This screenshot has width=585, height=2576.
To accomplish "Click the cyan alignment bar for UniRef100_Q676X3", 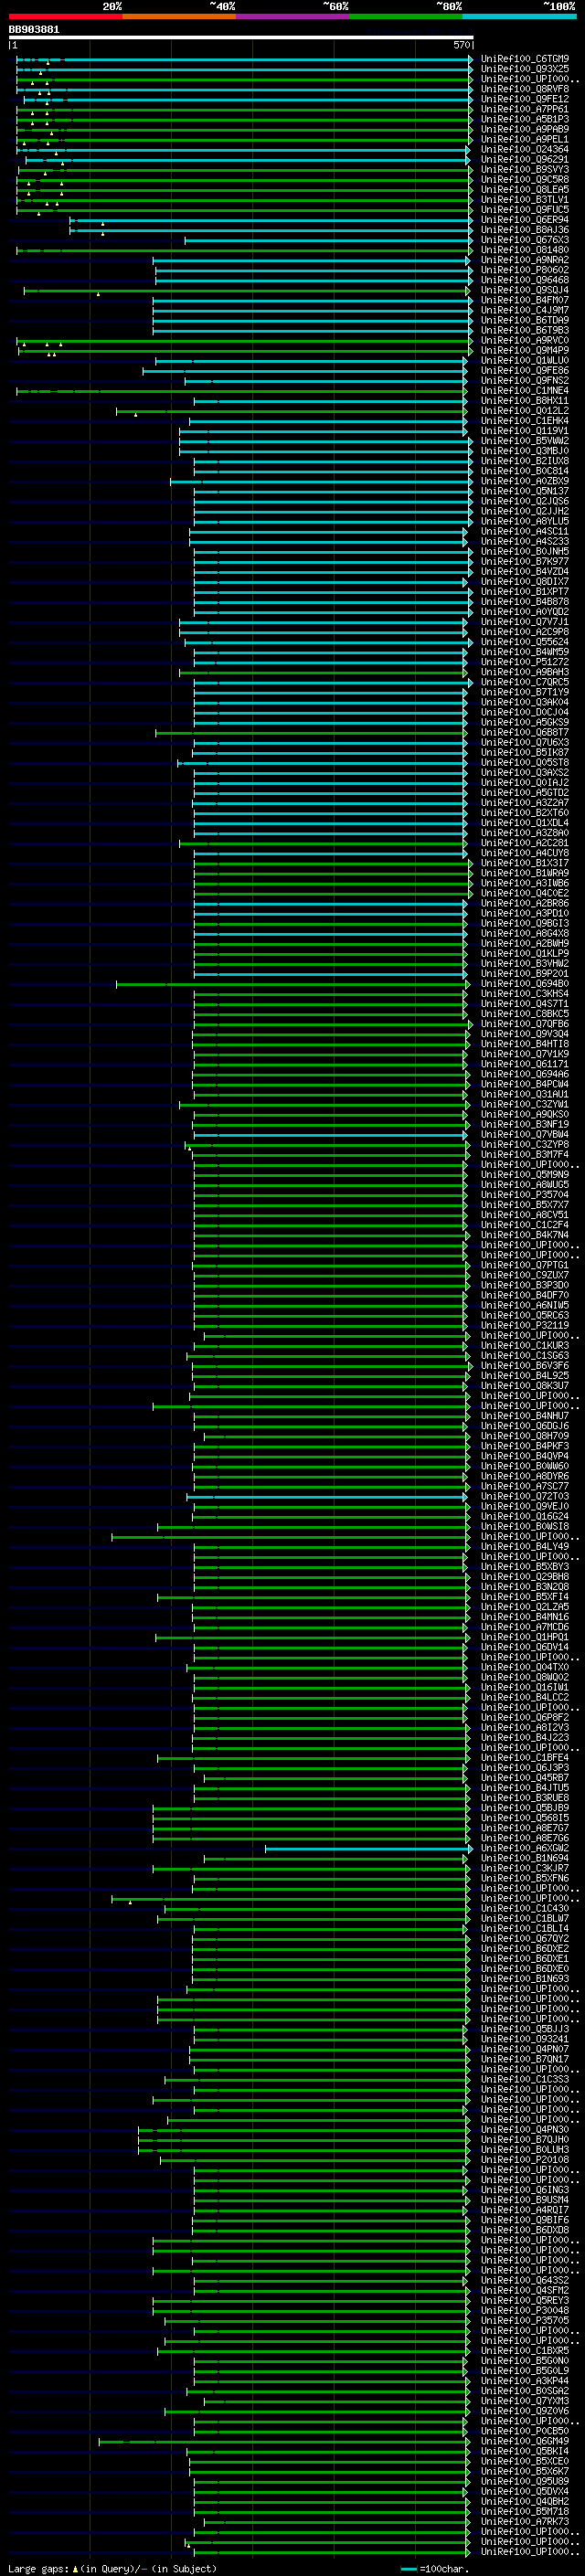I will (328, 240).
